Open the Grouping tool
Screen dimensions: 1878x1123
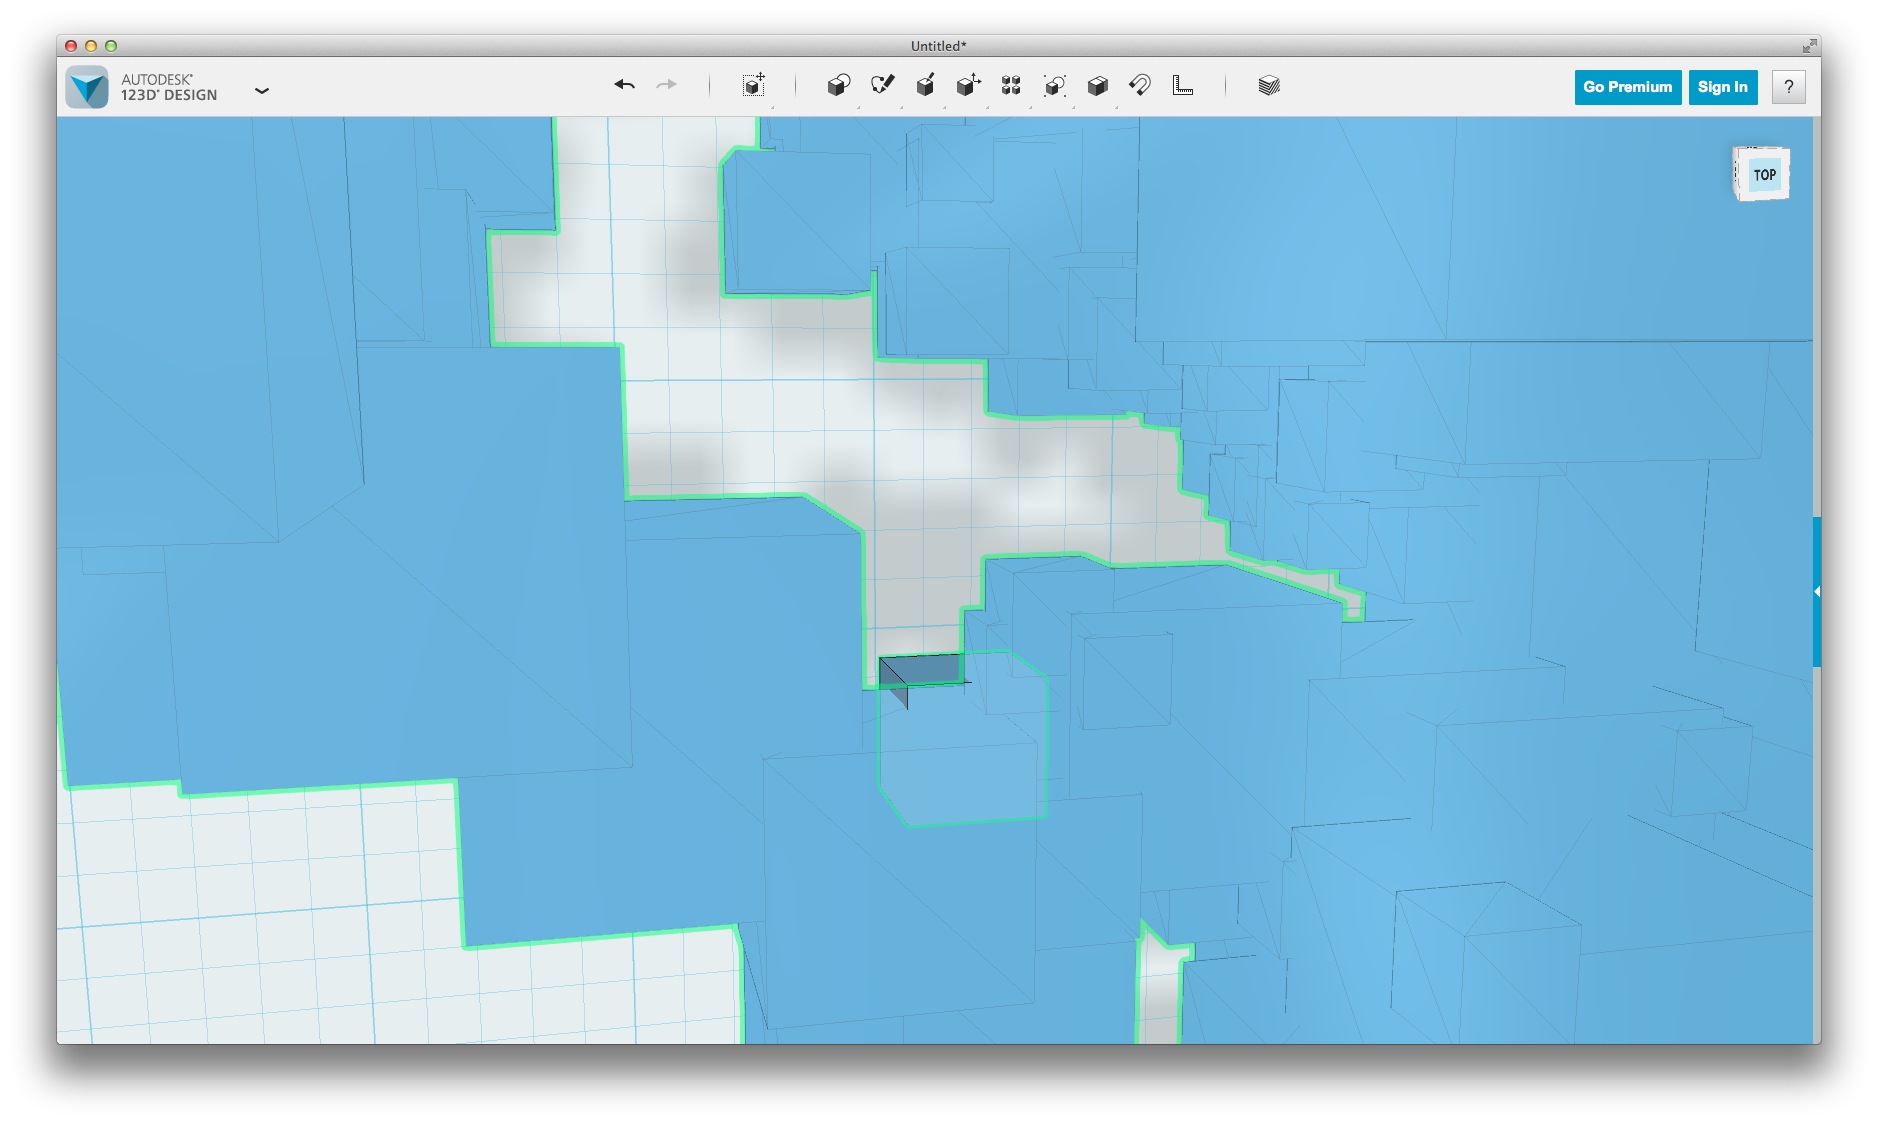[1054, 85]
